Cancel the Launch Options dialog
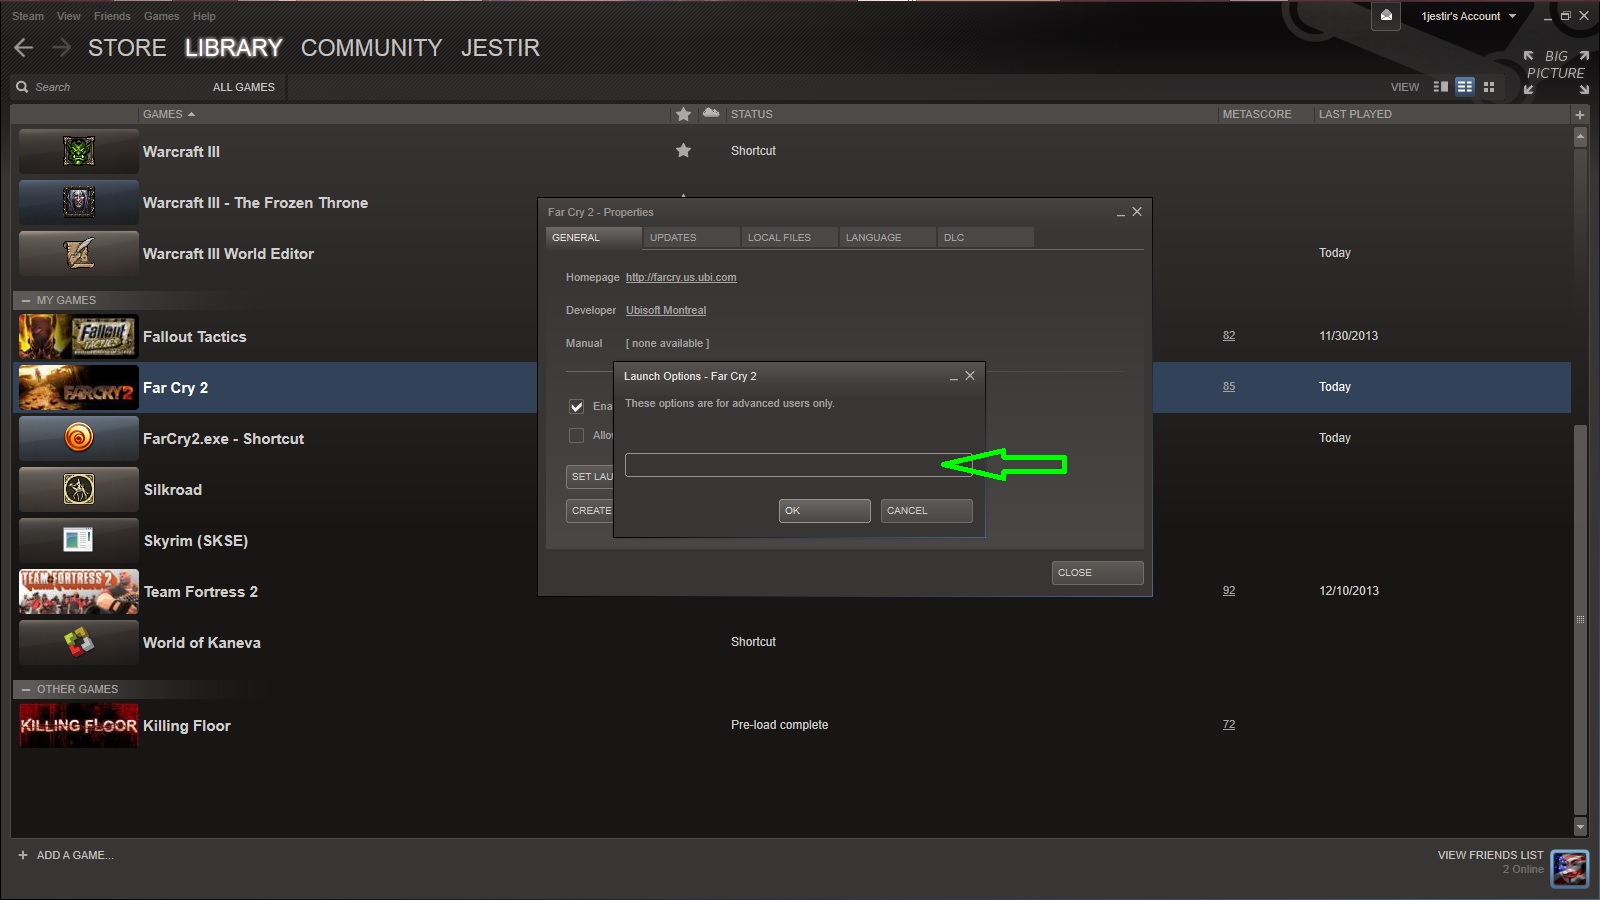 pyautogui.click(x=927, y=510)
